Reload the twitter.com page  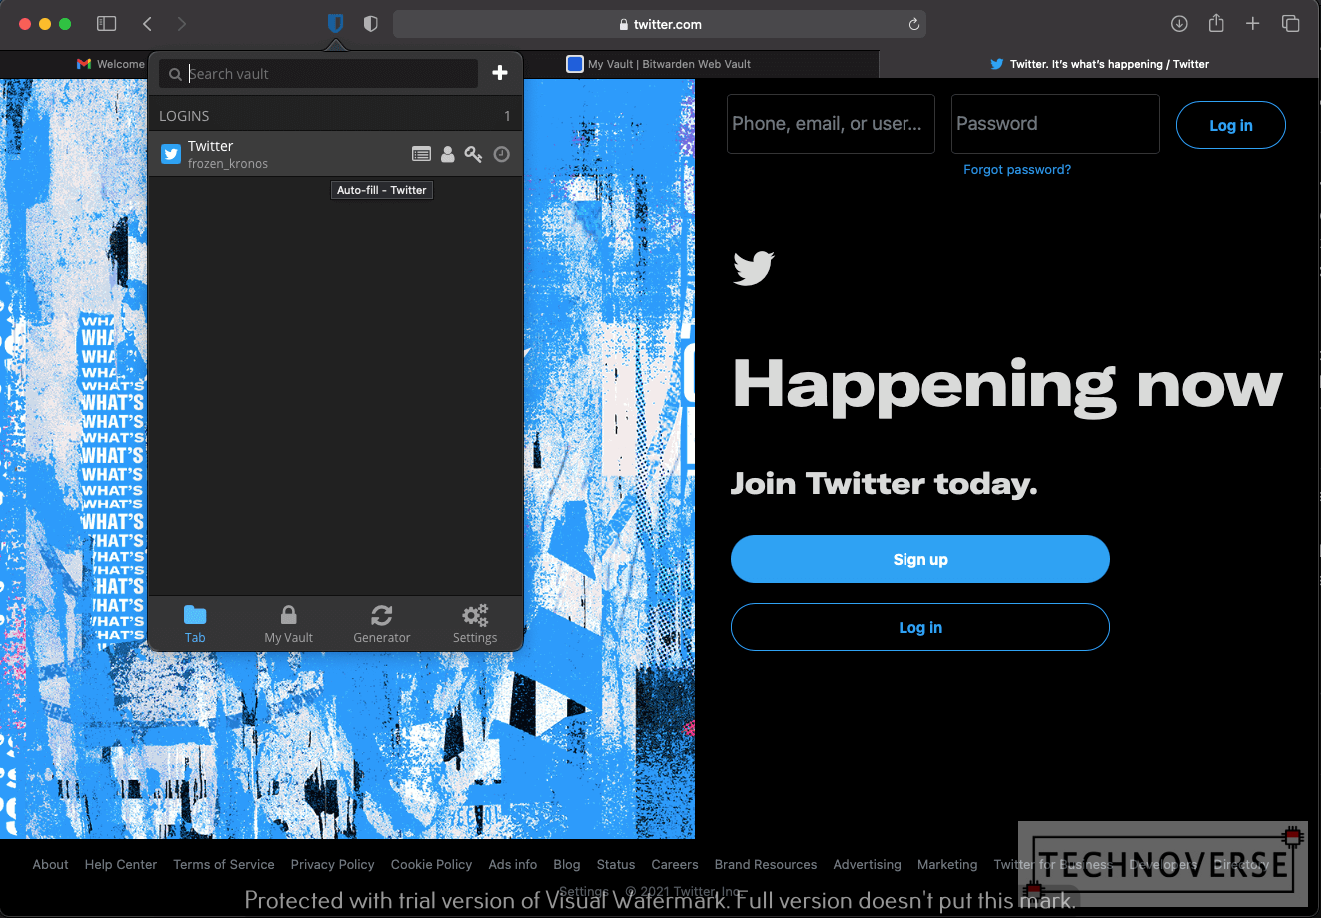tap(913, 24)
